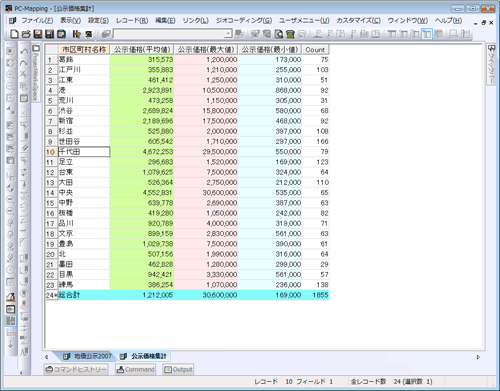Switch to the 地価公示2007 tab
This screenshot has height=391, width=500.
[x=88, y=356]
